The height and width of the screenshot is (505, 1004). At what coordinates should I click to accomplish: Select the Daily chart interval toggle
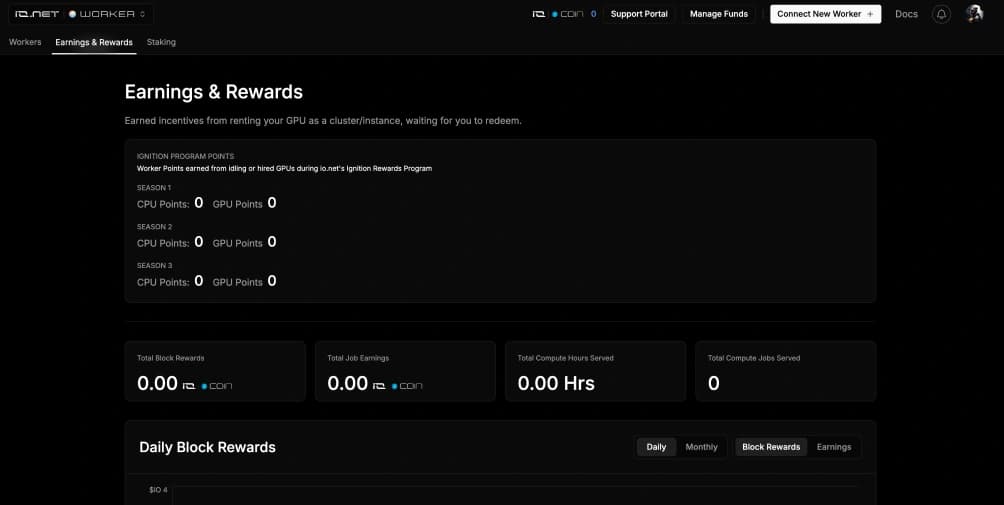coord(656,447)
